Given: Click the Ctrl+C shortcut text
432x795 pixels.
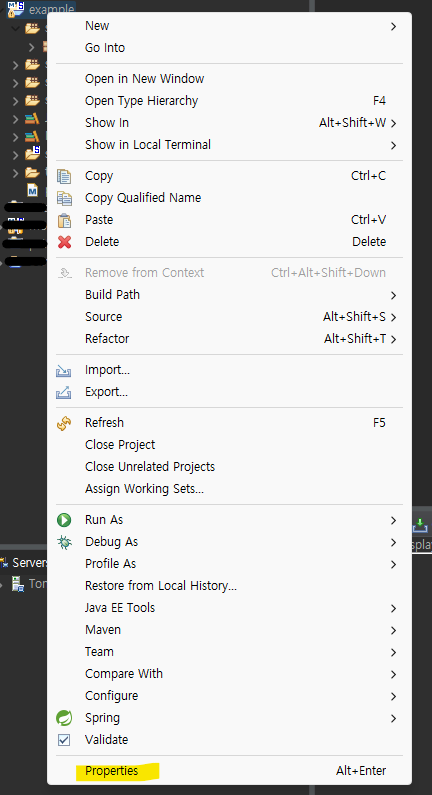Looking at the screenshot, I should tap(368, 176).
